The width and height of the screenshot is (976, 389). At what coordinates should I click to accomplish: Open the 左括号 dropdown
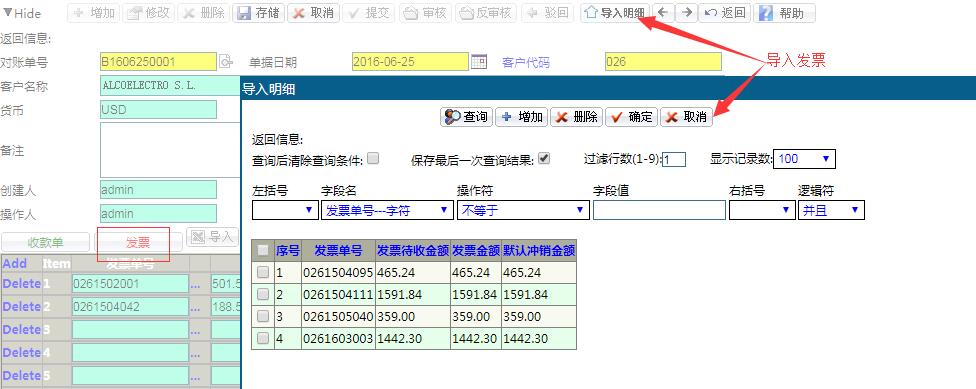pos(285,210)
